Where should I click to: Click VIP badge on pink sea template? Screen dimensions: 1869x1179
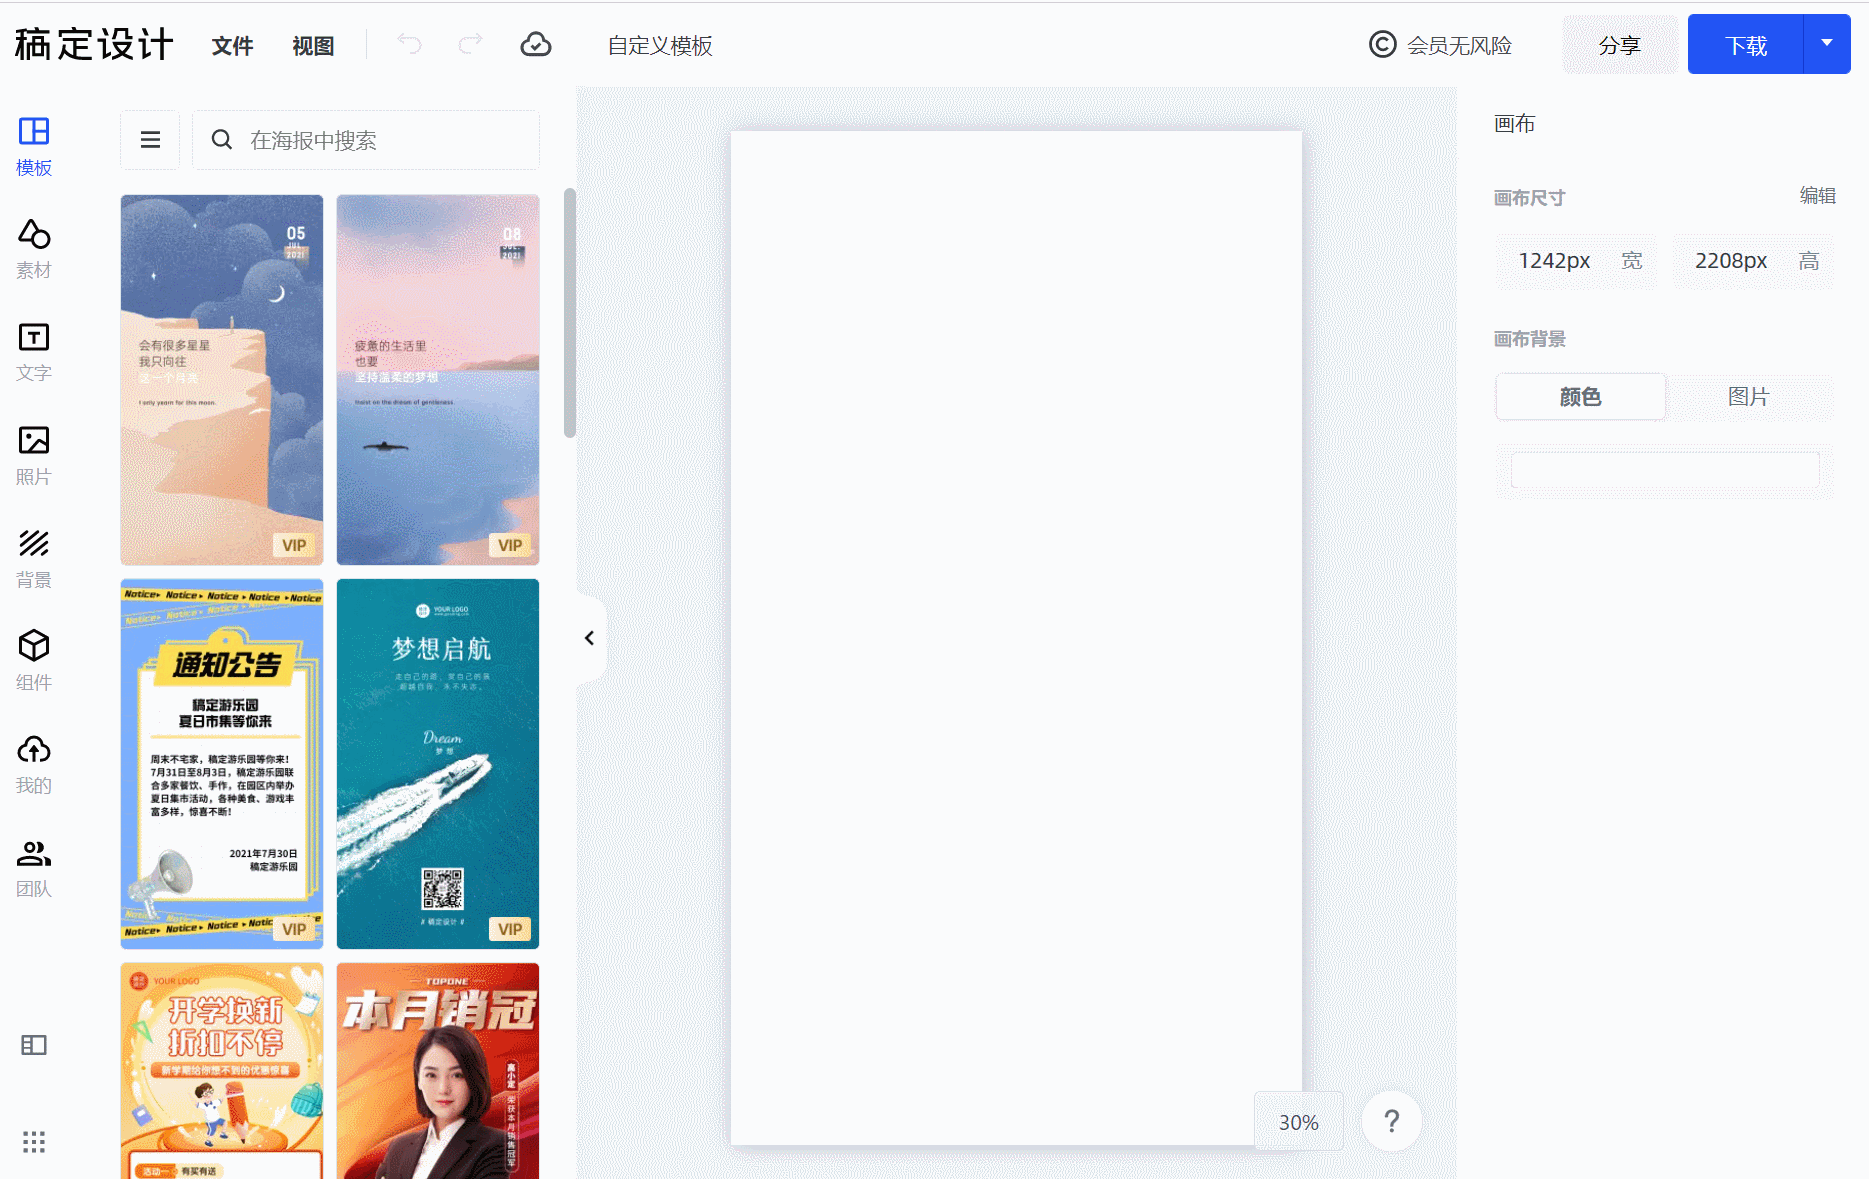point(510,545)
